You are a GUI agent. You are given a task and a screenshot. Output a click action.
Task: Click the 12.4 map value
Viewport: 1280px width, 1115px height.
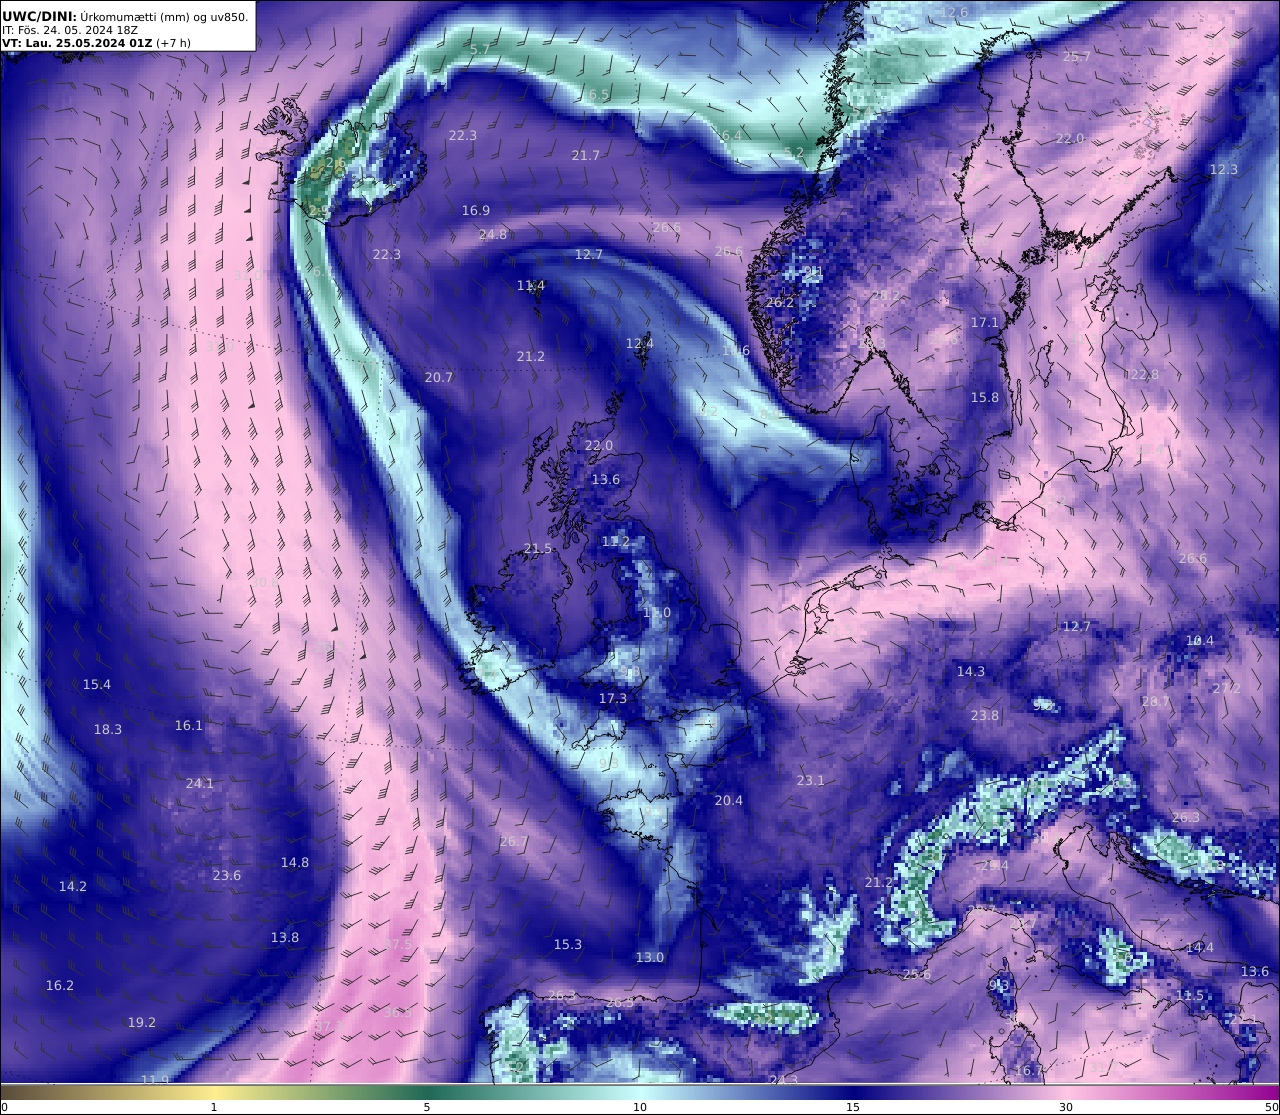pyautogui.click(x=640, y=343)
